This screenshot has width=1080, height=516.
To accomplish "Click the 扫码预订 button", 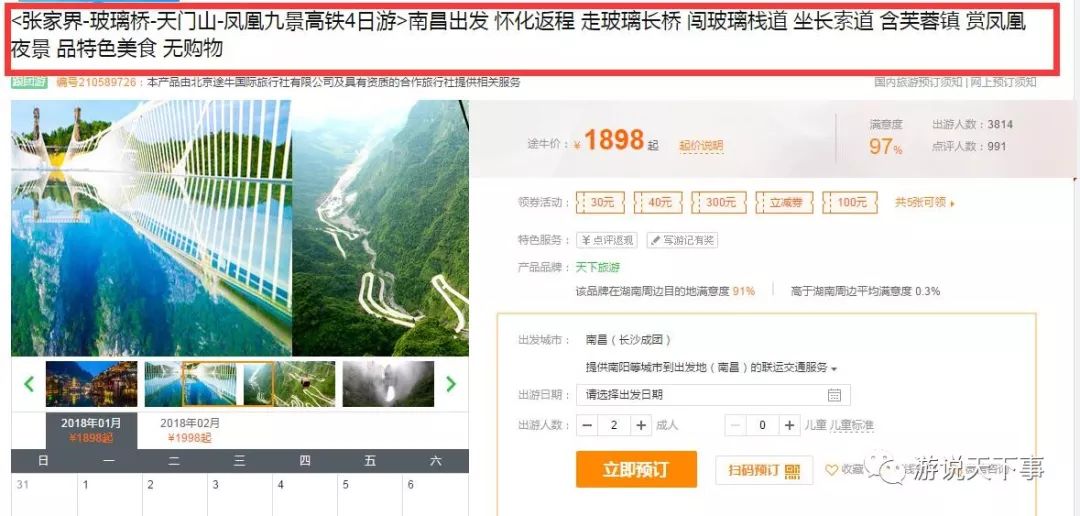I will click(764, 470).
